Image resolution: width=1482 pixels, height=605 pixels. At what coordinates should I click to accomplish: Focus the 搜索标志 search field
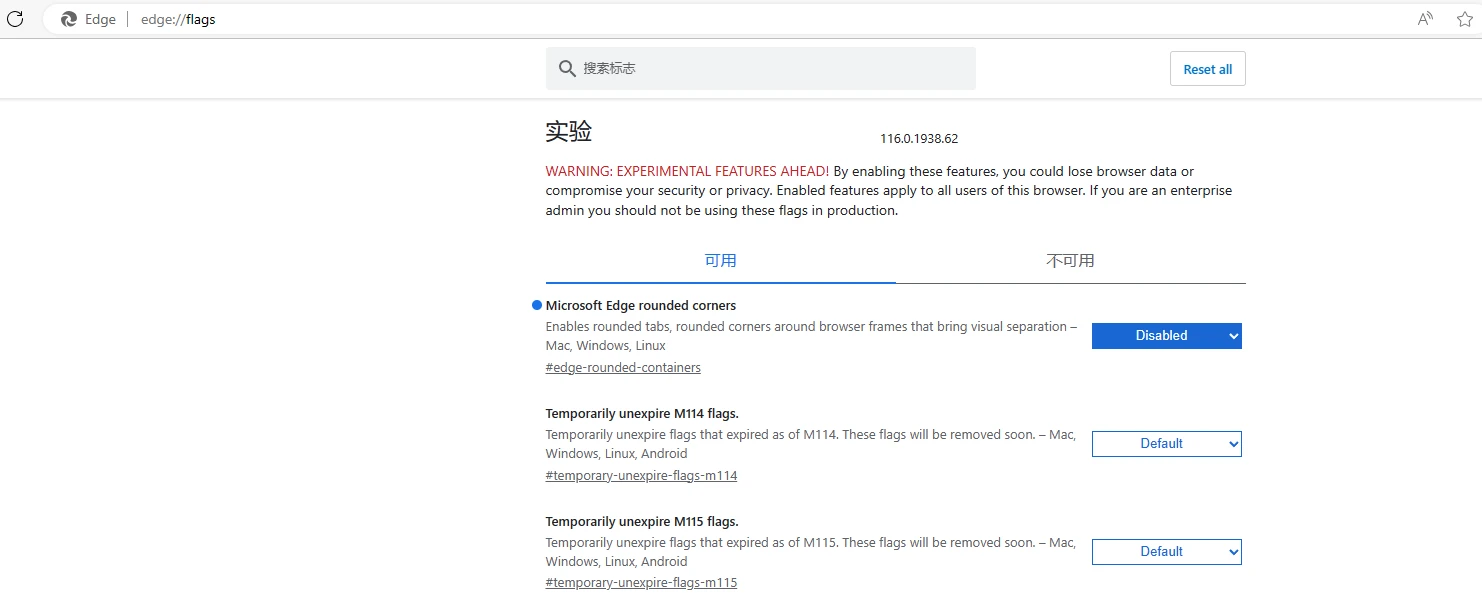point(770,68)
